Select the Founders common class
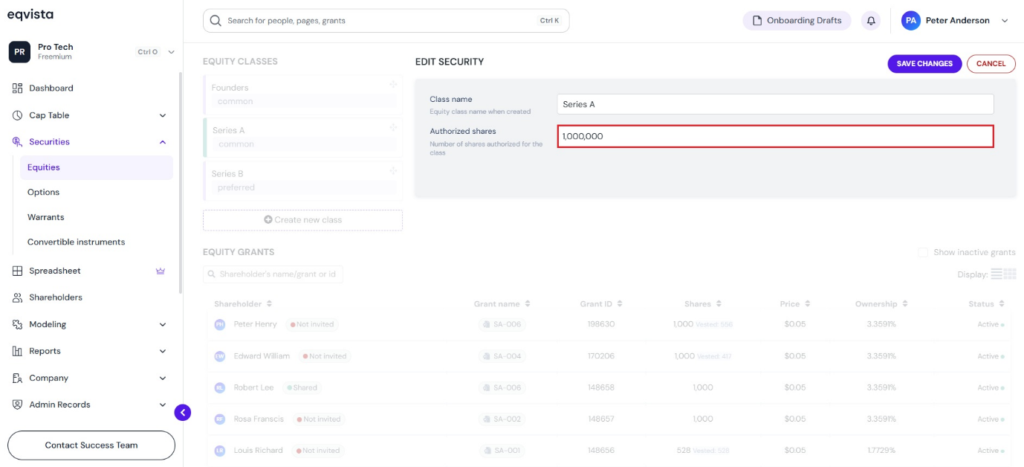Viewport: 1024px width, 467px height. click(x=303, y=95)
